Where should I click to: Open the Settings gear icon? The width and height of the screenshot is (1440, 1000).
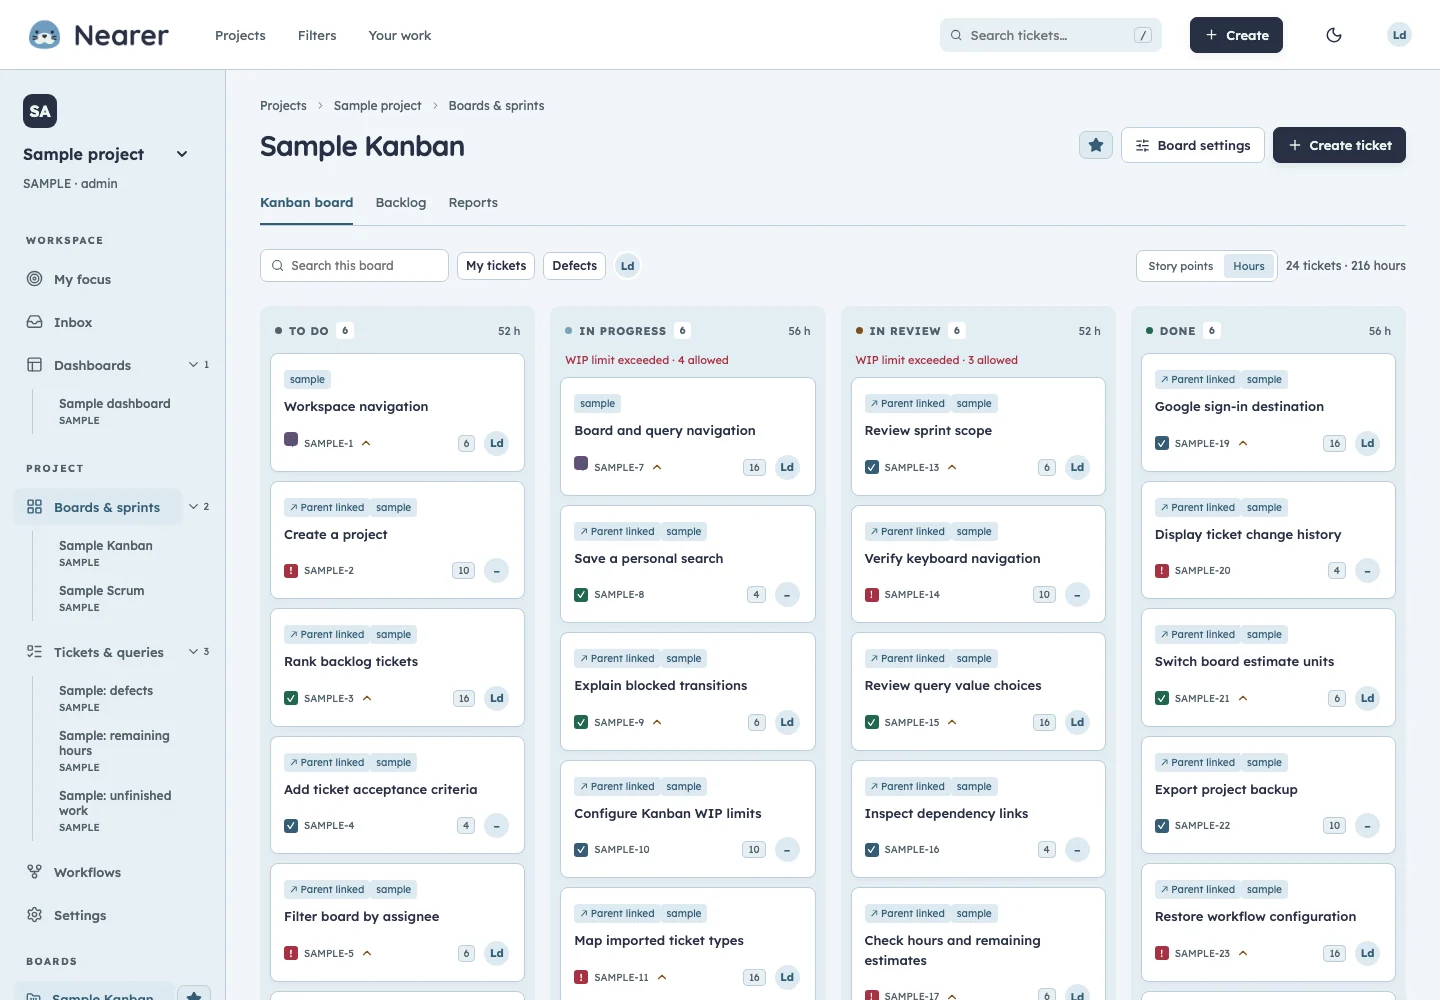[35, 915]
